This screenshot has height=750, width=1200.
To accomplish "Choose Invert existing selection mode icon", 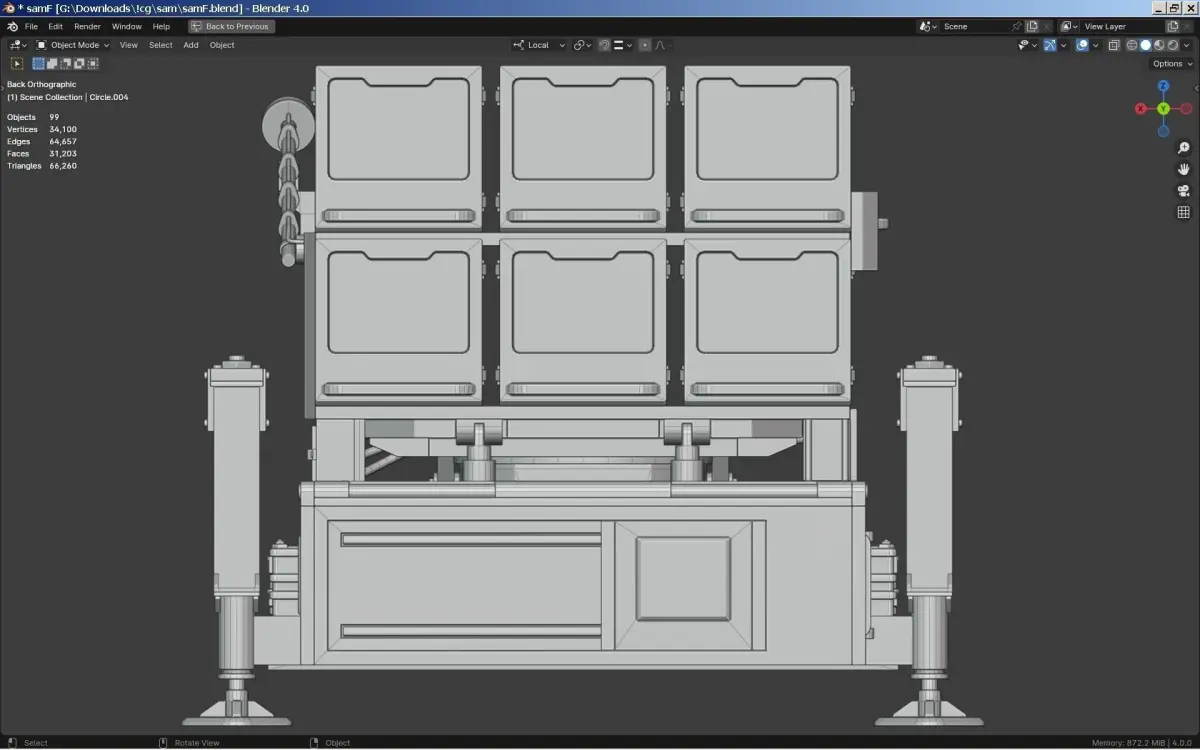I will point(79,64).
